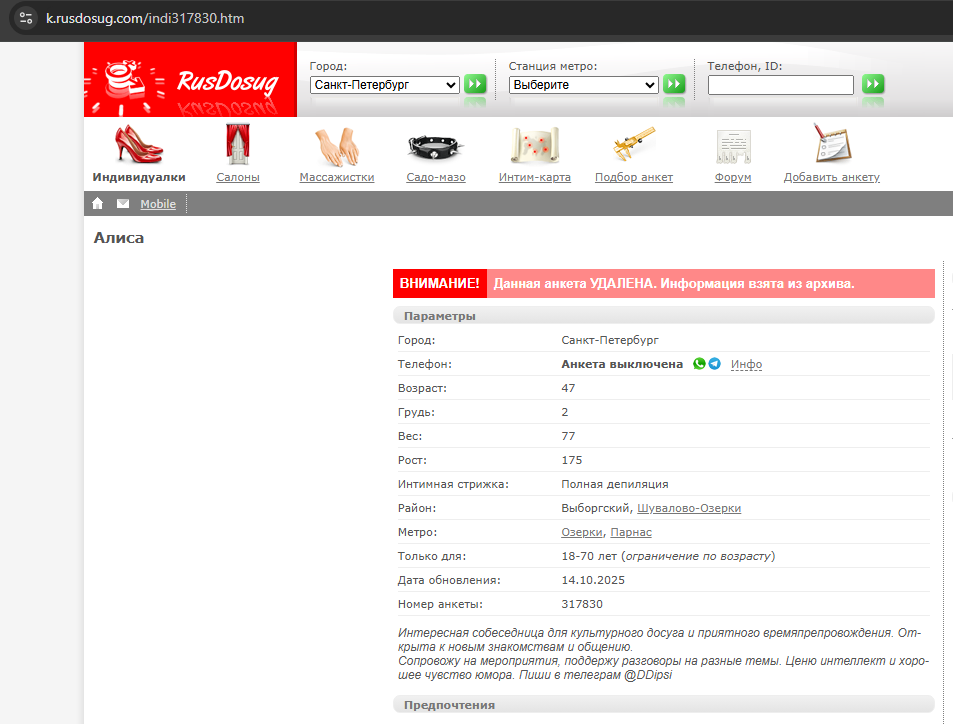
Task: Click the WhatsApp icon in Телефон row
Action: tap(699, 364)
